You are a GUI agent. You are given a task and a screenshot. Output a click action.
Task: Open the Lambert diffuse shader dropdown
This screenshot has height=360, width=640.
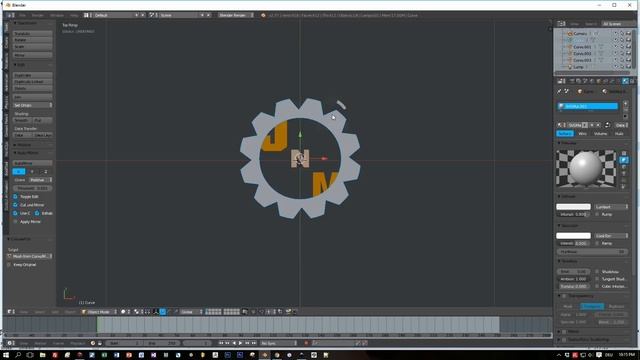[x=611, y=207]
